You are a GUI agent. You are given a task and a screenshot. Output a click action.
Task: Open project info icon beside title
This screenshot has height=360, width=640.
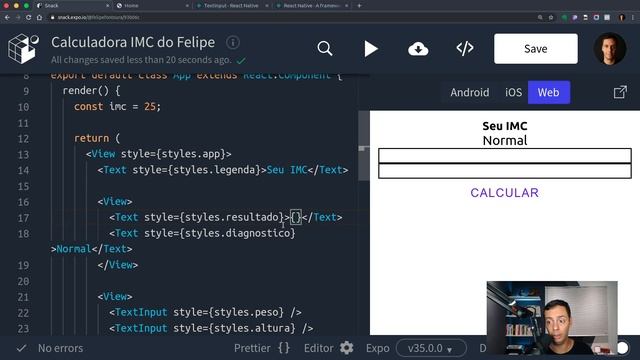click(233, 42)
